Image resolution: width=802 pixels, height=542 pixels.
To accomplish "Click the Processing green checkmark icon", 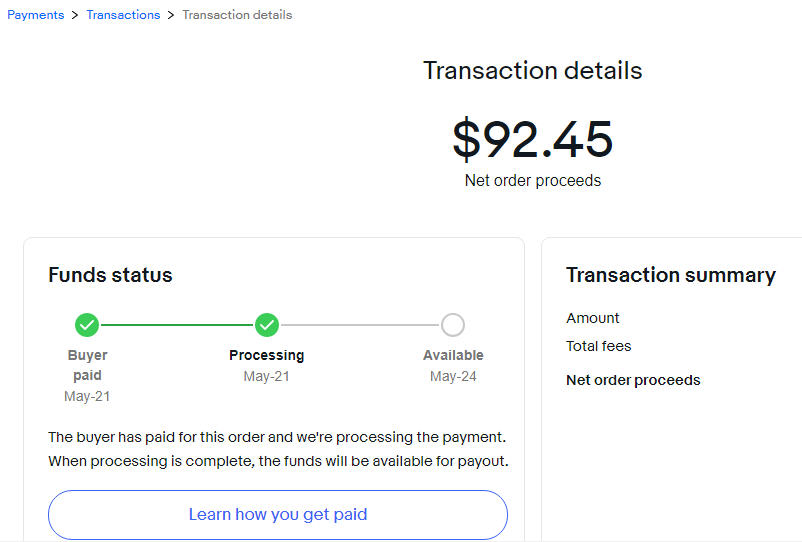I will [266, 325].
